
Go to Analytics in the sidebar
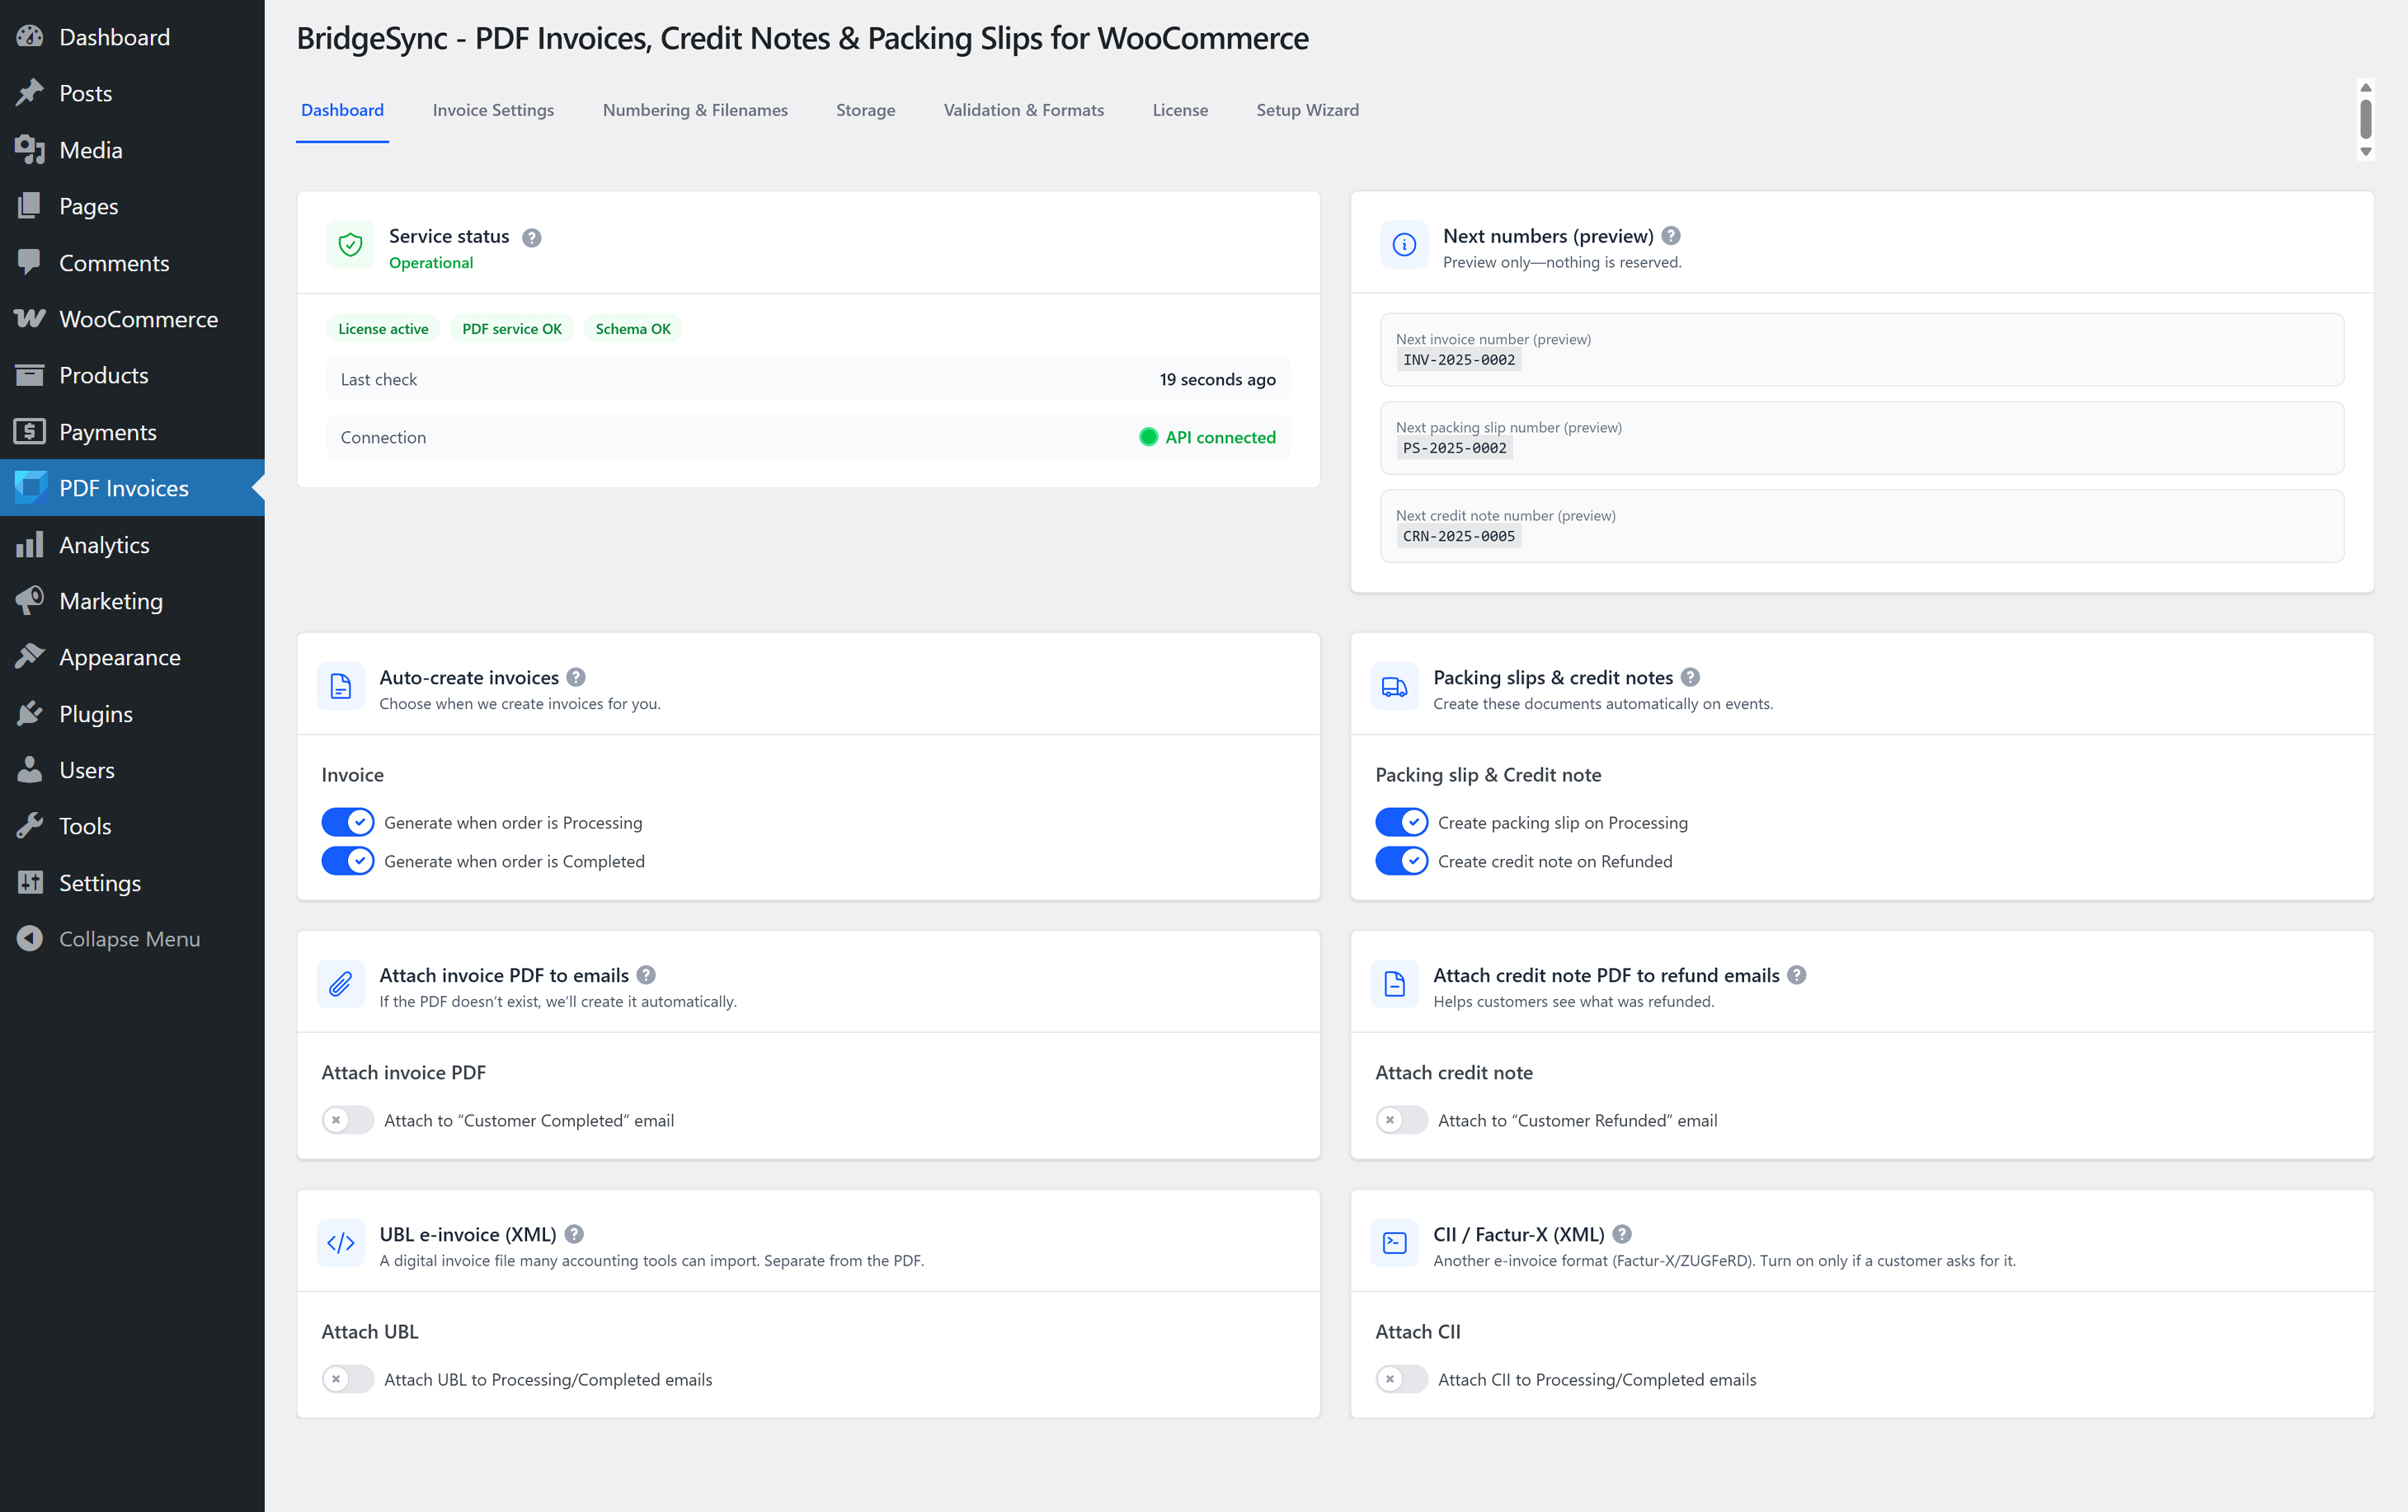coord(104,545)
